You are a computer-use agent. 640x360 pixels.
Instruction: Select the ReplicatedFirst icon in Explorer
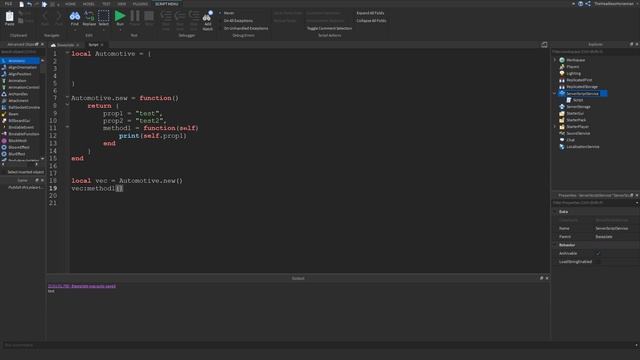click(562, 80)
